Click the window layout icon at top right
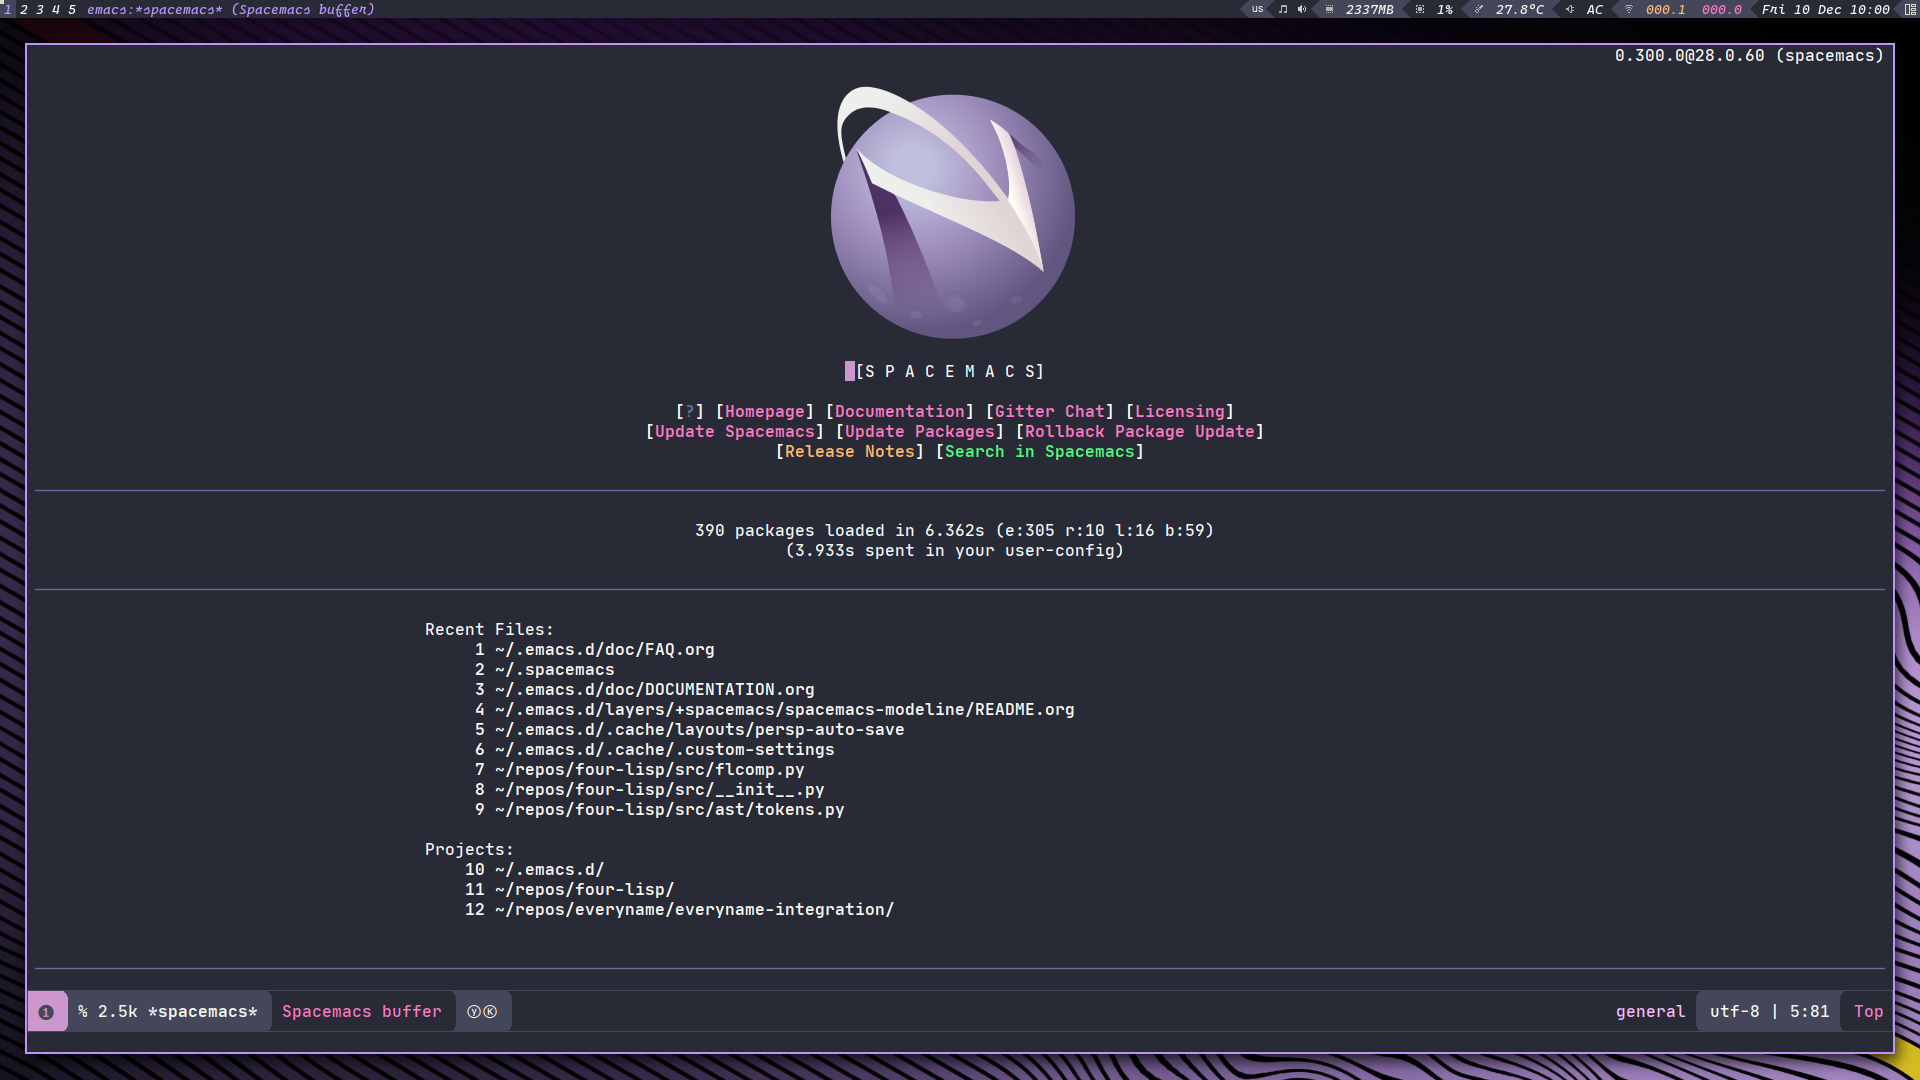Viewport: 1920px width, 1080px height. [x=1907, y=9]
